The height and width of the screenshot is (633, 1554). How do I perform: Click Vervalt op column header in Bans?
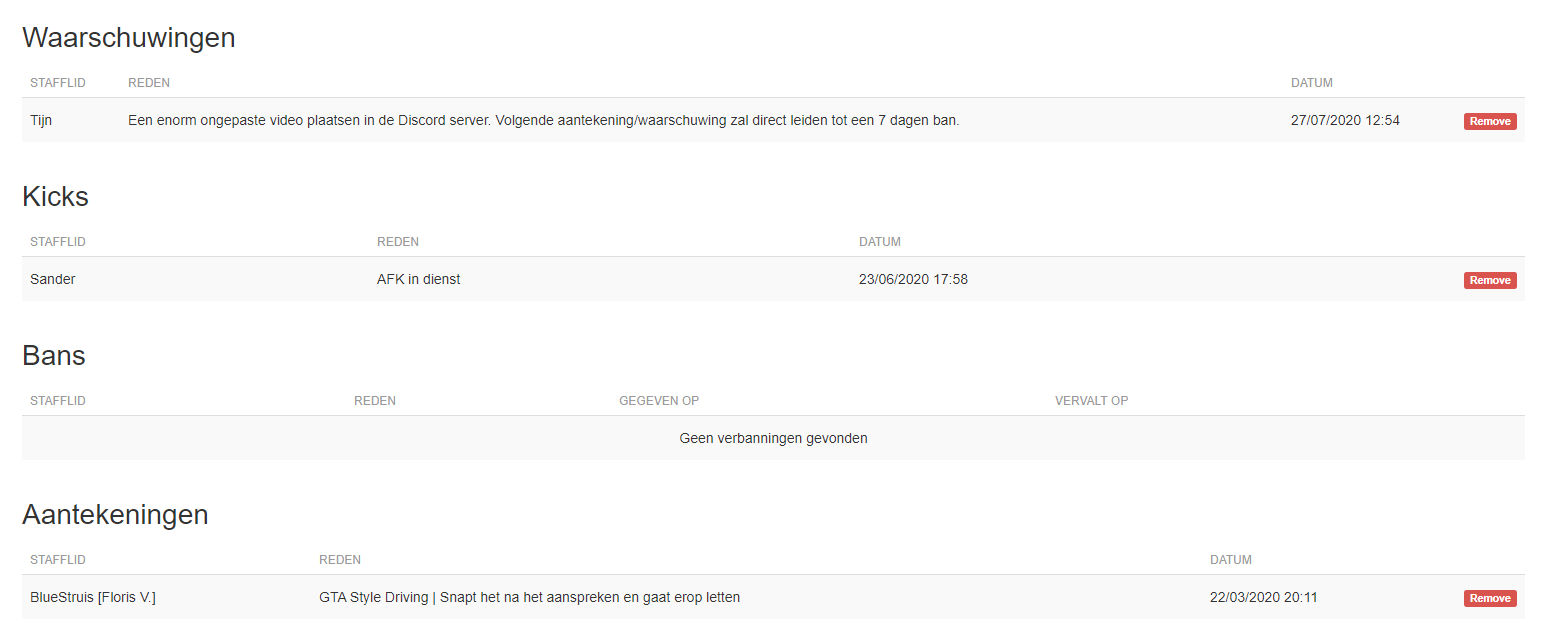pos(1092,401)
